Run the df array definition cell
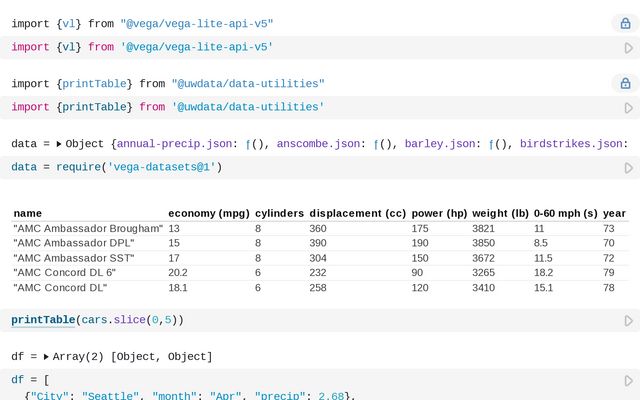This screenshot has height=400, width=640. point(628,381)
